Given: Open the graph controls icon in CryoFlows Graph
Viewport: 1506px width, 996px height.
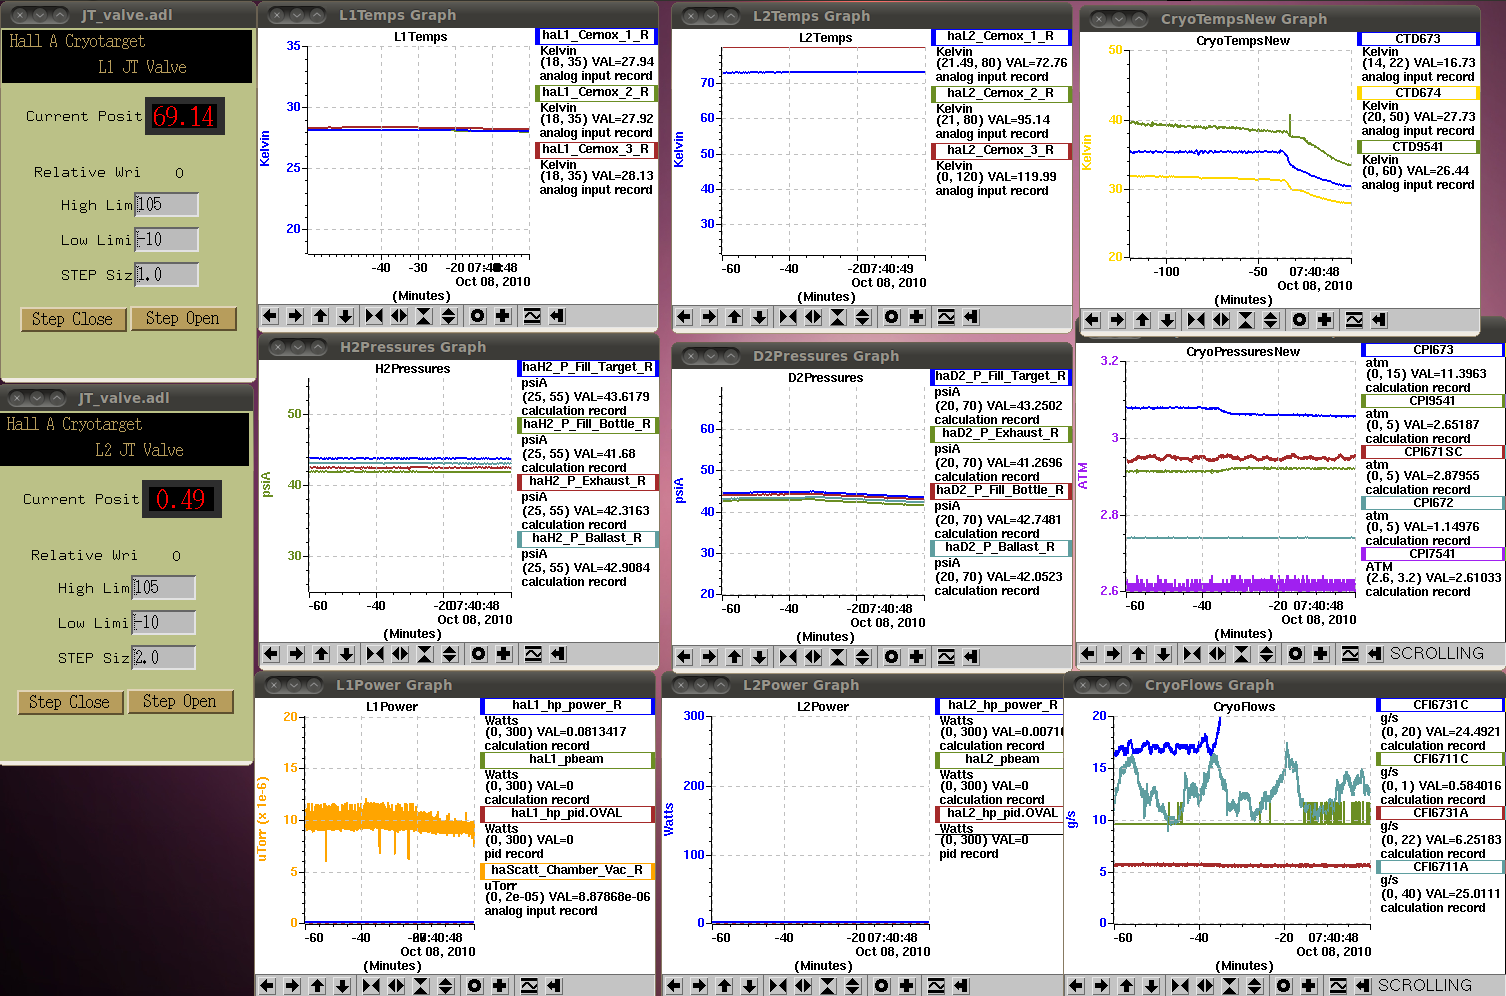Looking at the screenshot, I should pos(1338,986).
